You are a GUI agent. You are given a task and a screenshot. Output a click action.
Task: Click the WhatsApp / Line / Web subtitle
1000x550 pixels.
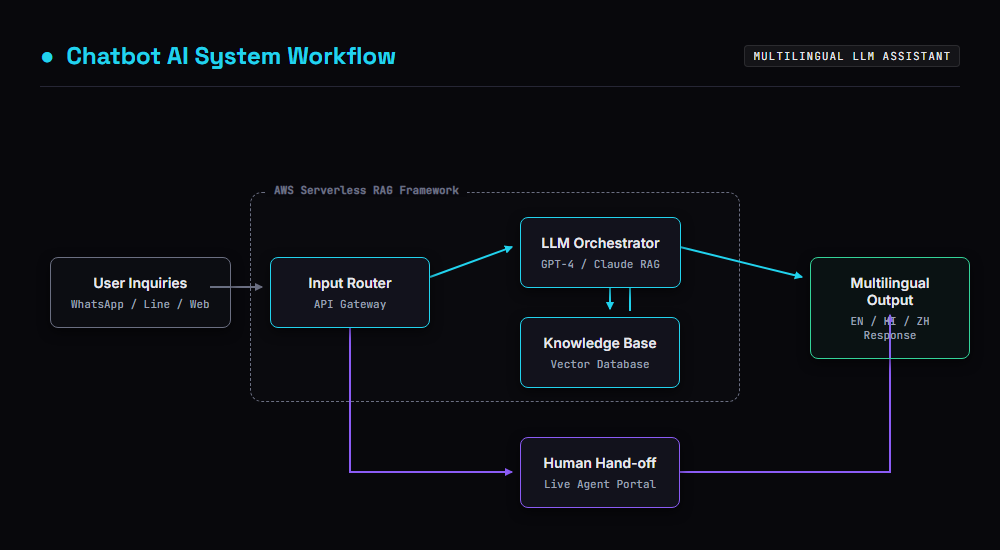coord(140,304)
